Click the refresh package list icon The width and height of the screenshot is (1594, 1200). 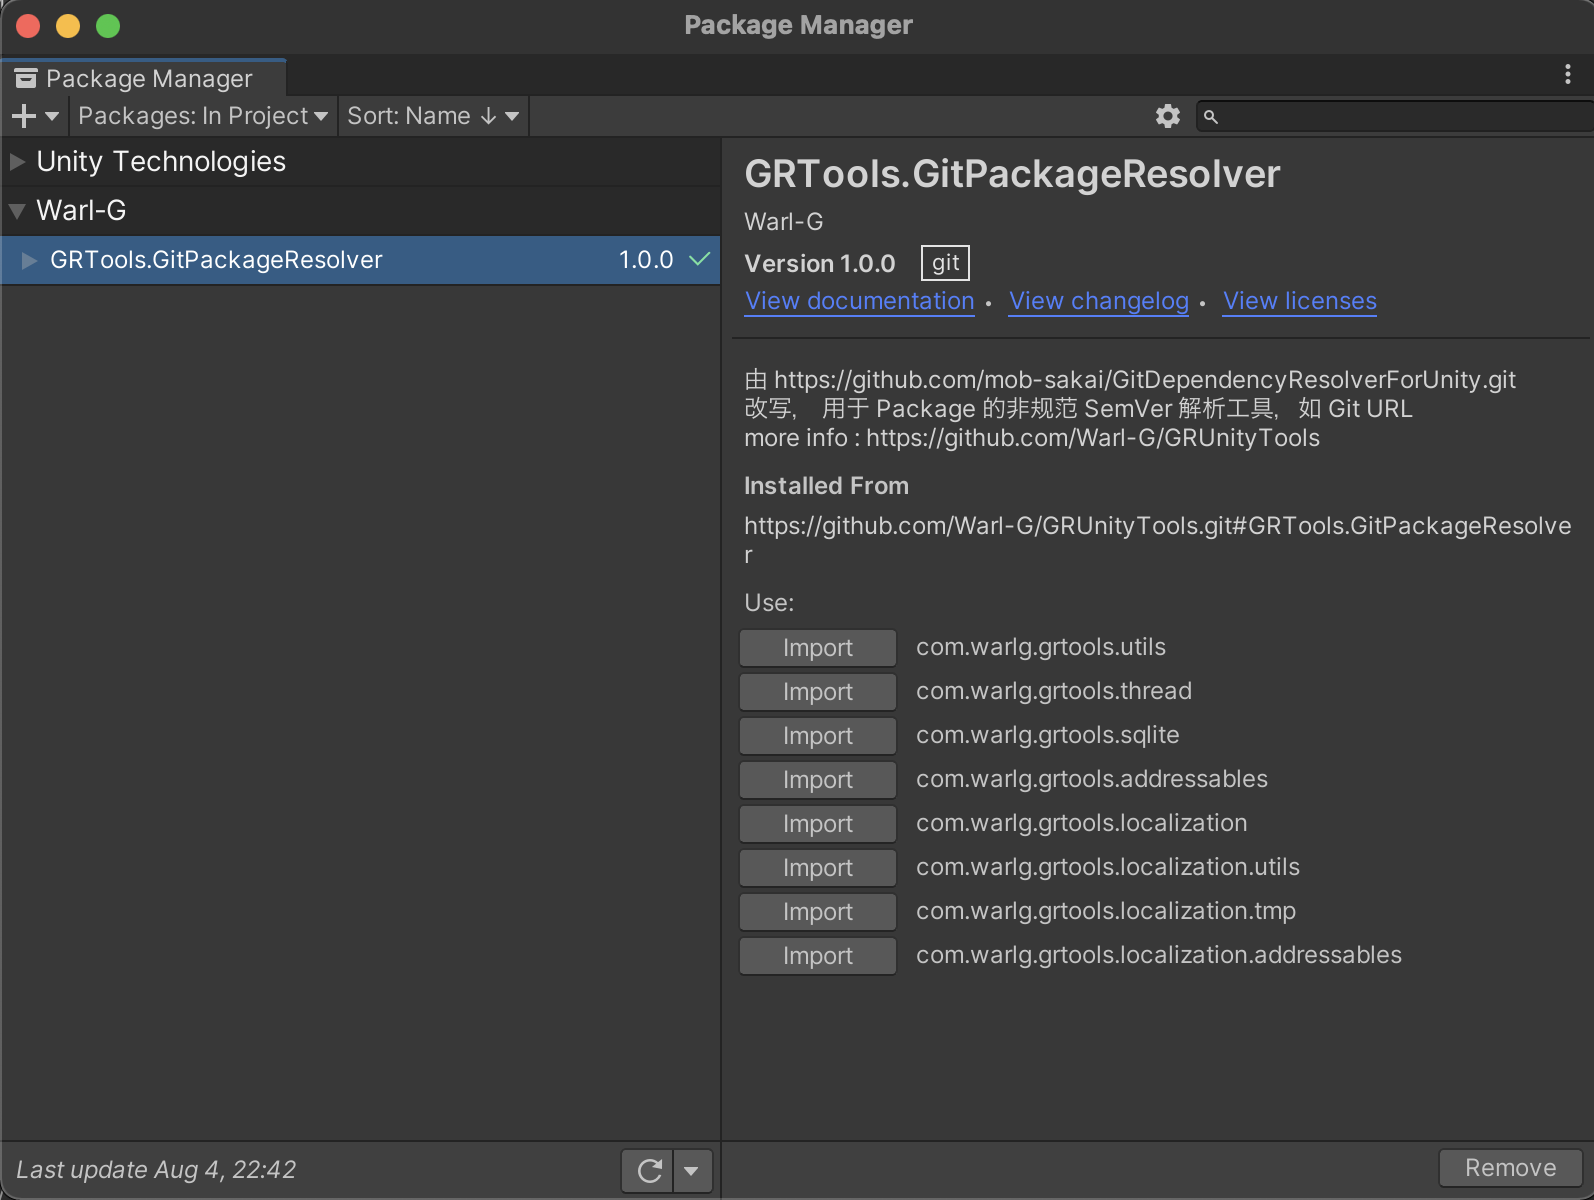click(x=649, y=1171)
